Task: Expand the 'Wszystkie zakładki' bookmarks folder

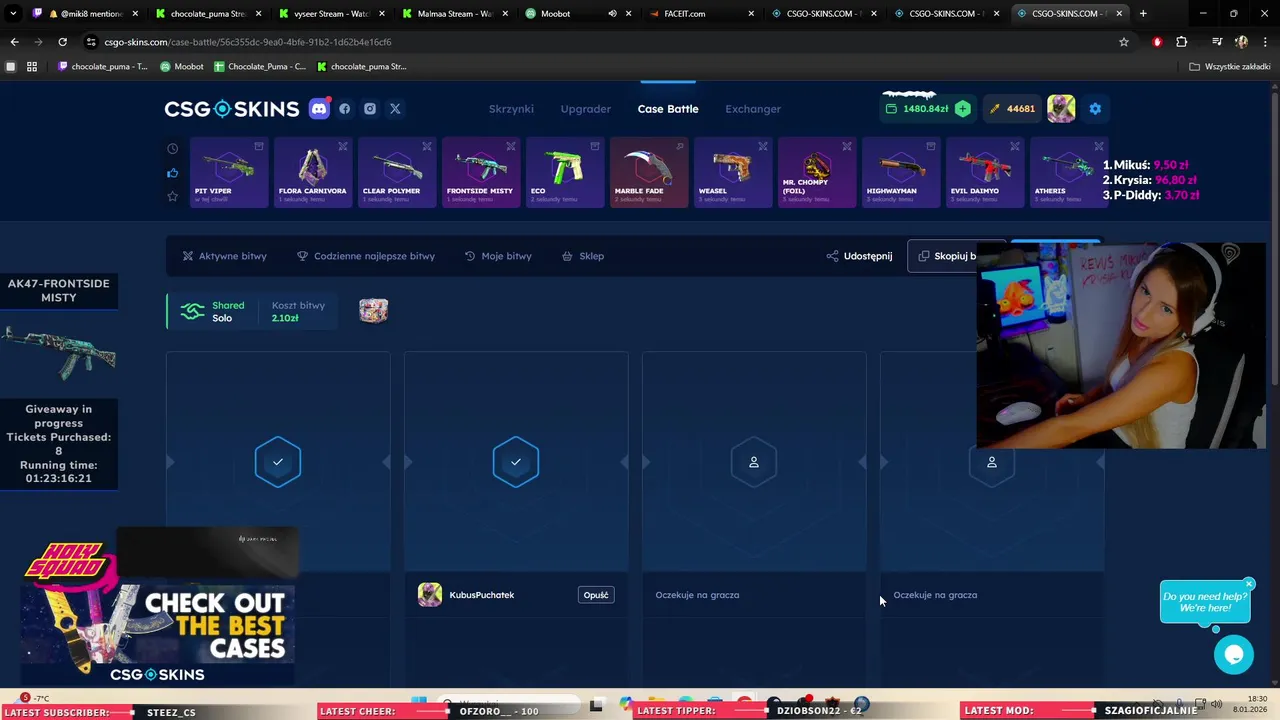Action: [1229, 67]
